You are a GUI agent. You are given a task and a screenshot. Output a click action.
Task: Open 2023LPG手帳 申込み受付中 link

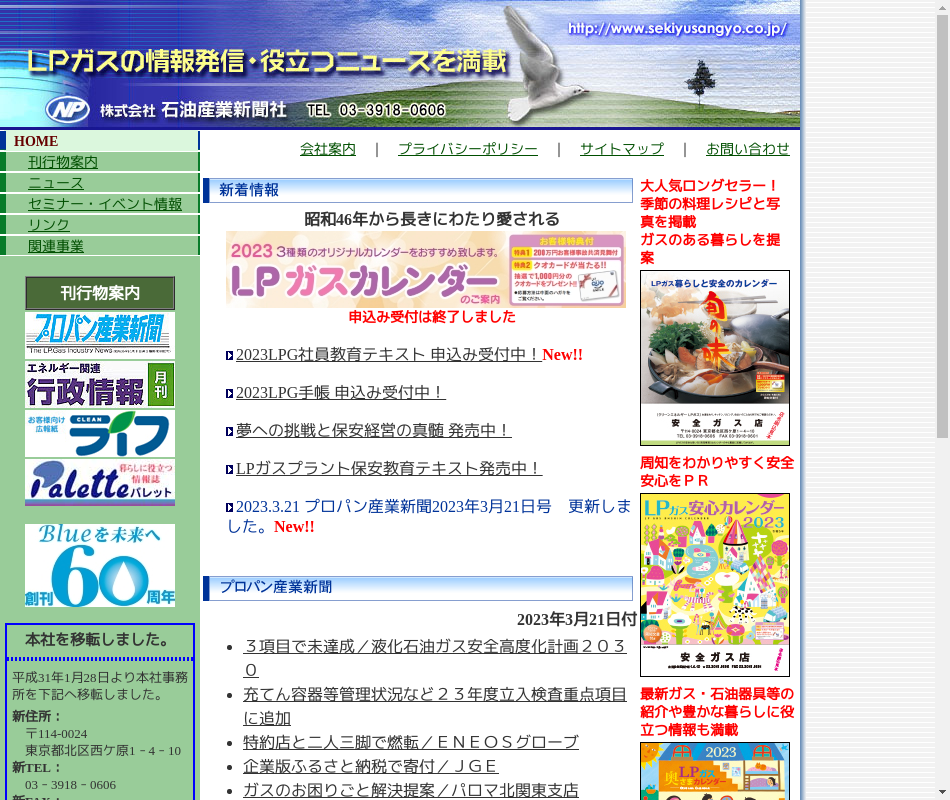tap(340, 393)
